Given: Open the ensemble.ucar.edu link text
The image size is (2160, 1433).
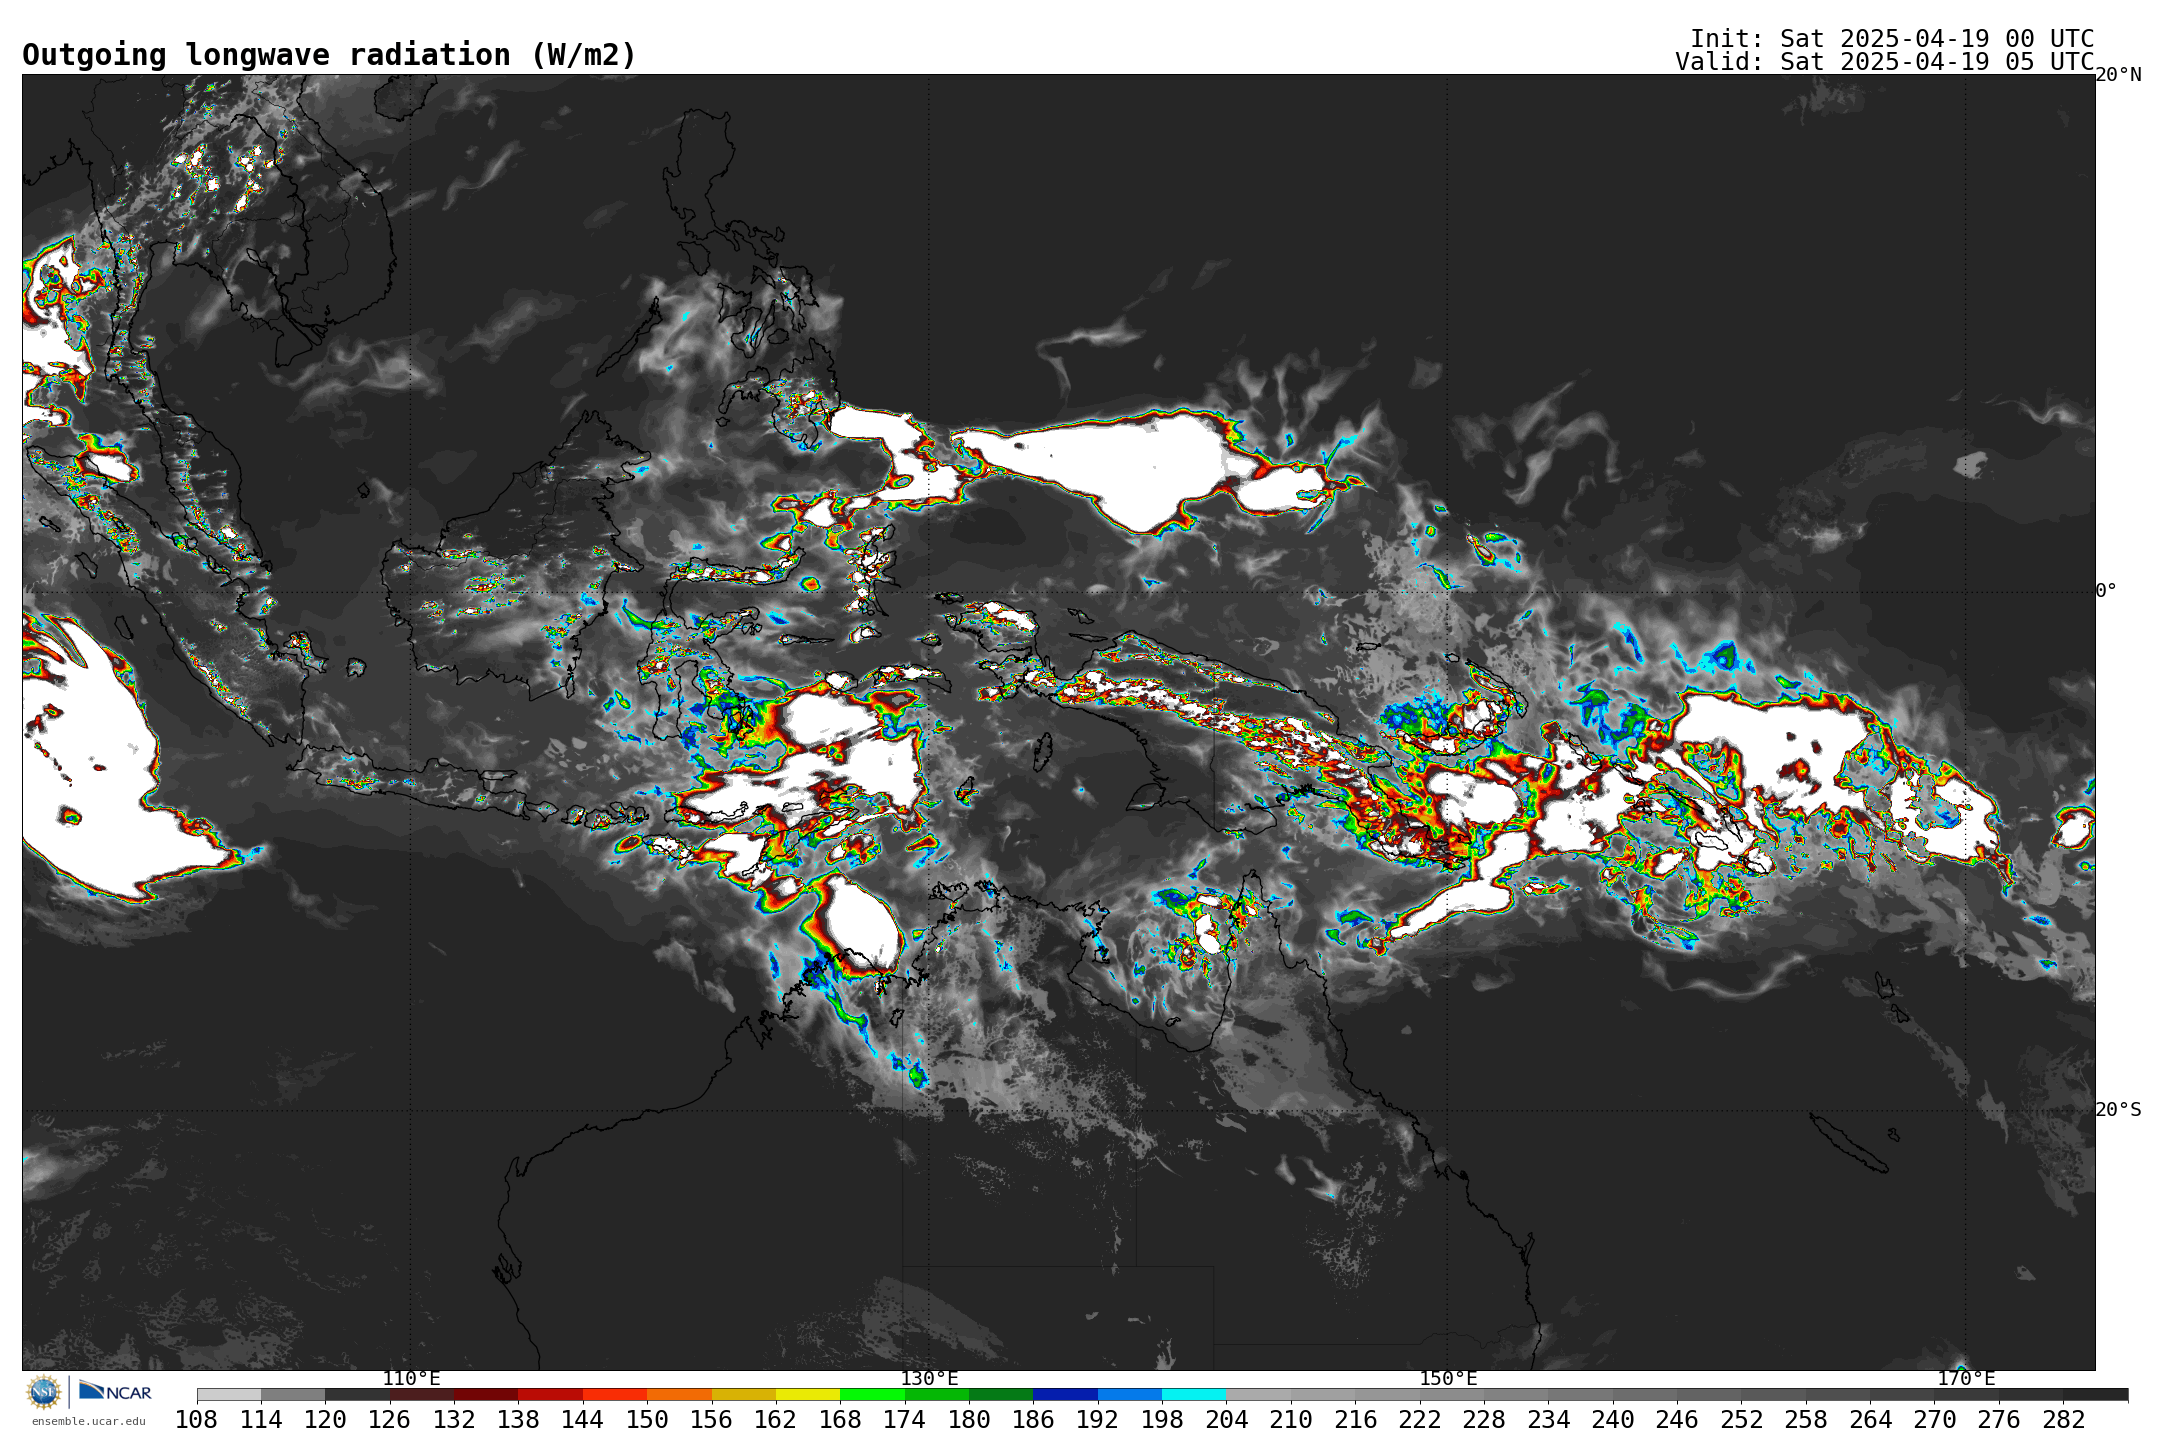Looking at the screenshot, I should 89,1421.
